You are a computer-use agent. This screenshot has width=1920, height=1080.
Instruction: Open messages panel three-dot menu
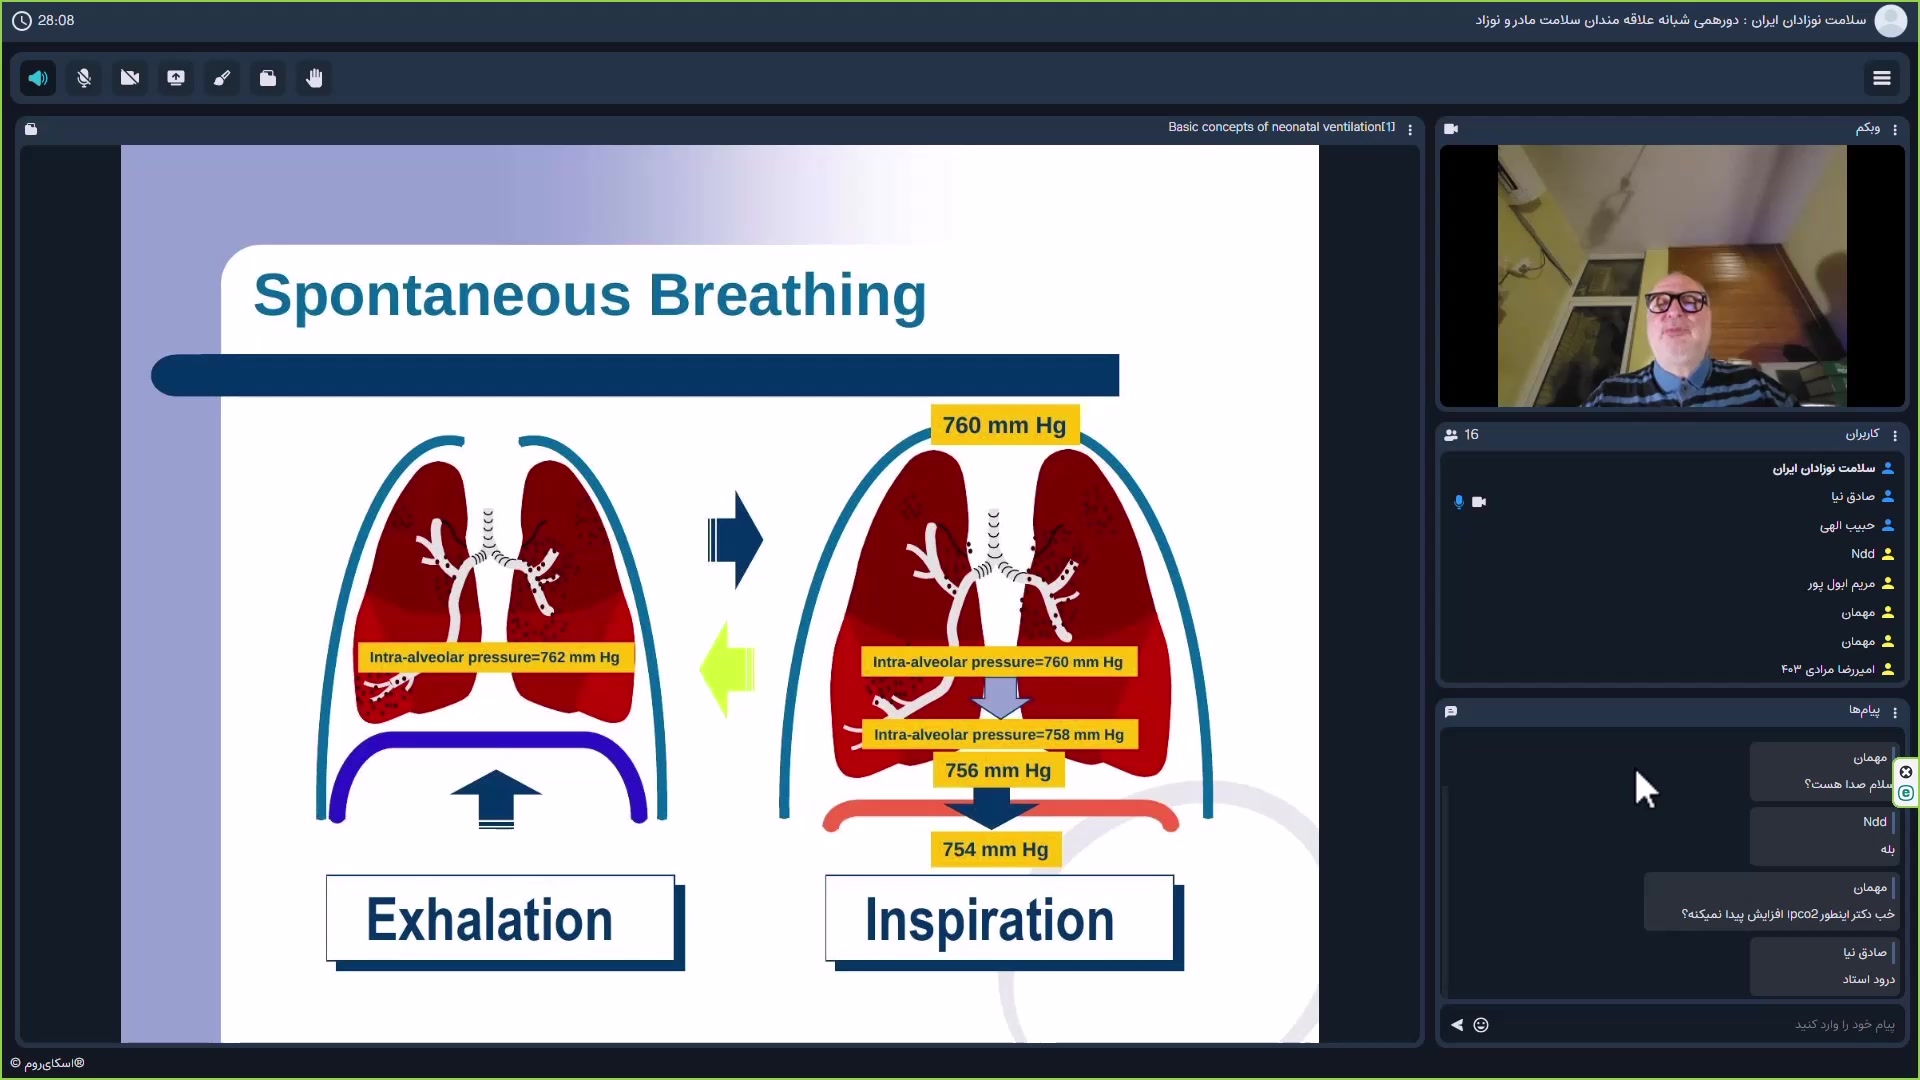pyautogui.click(x=1895, y=713)
